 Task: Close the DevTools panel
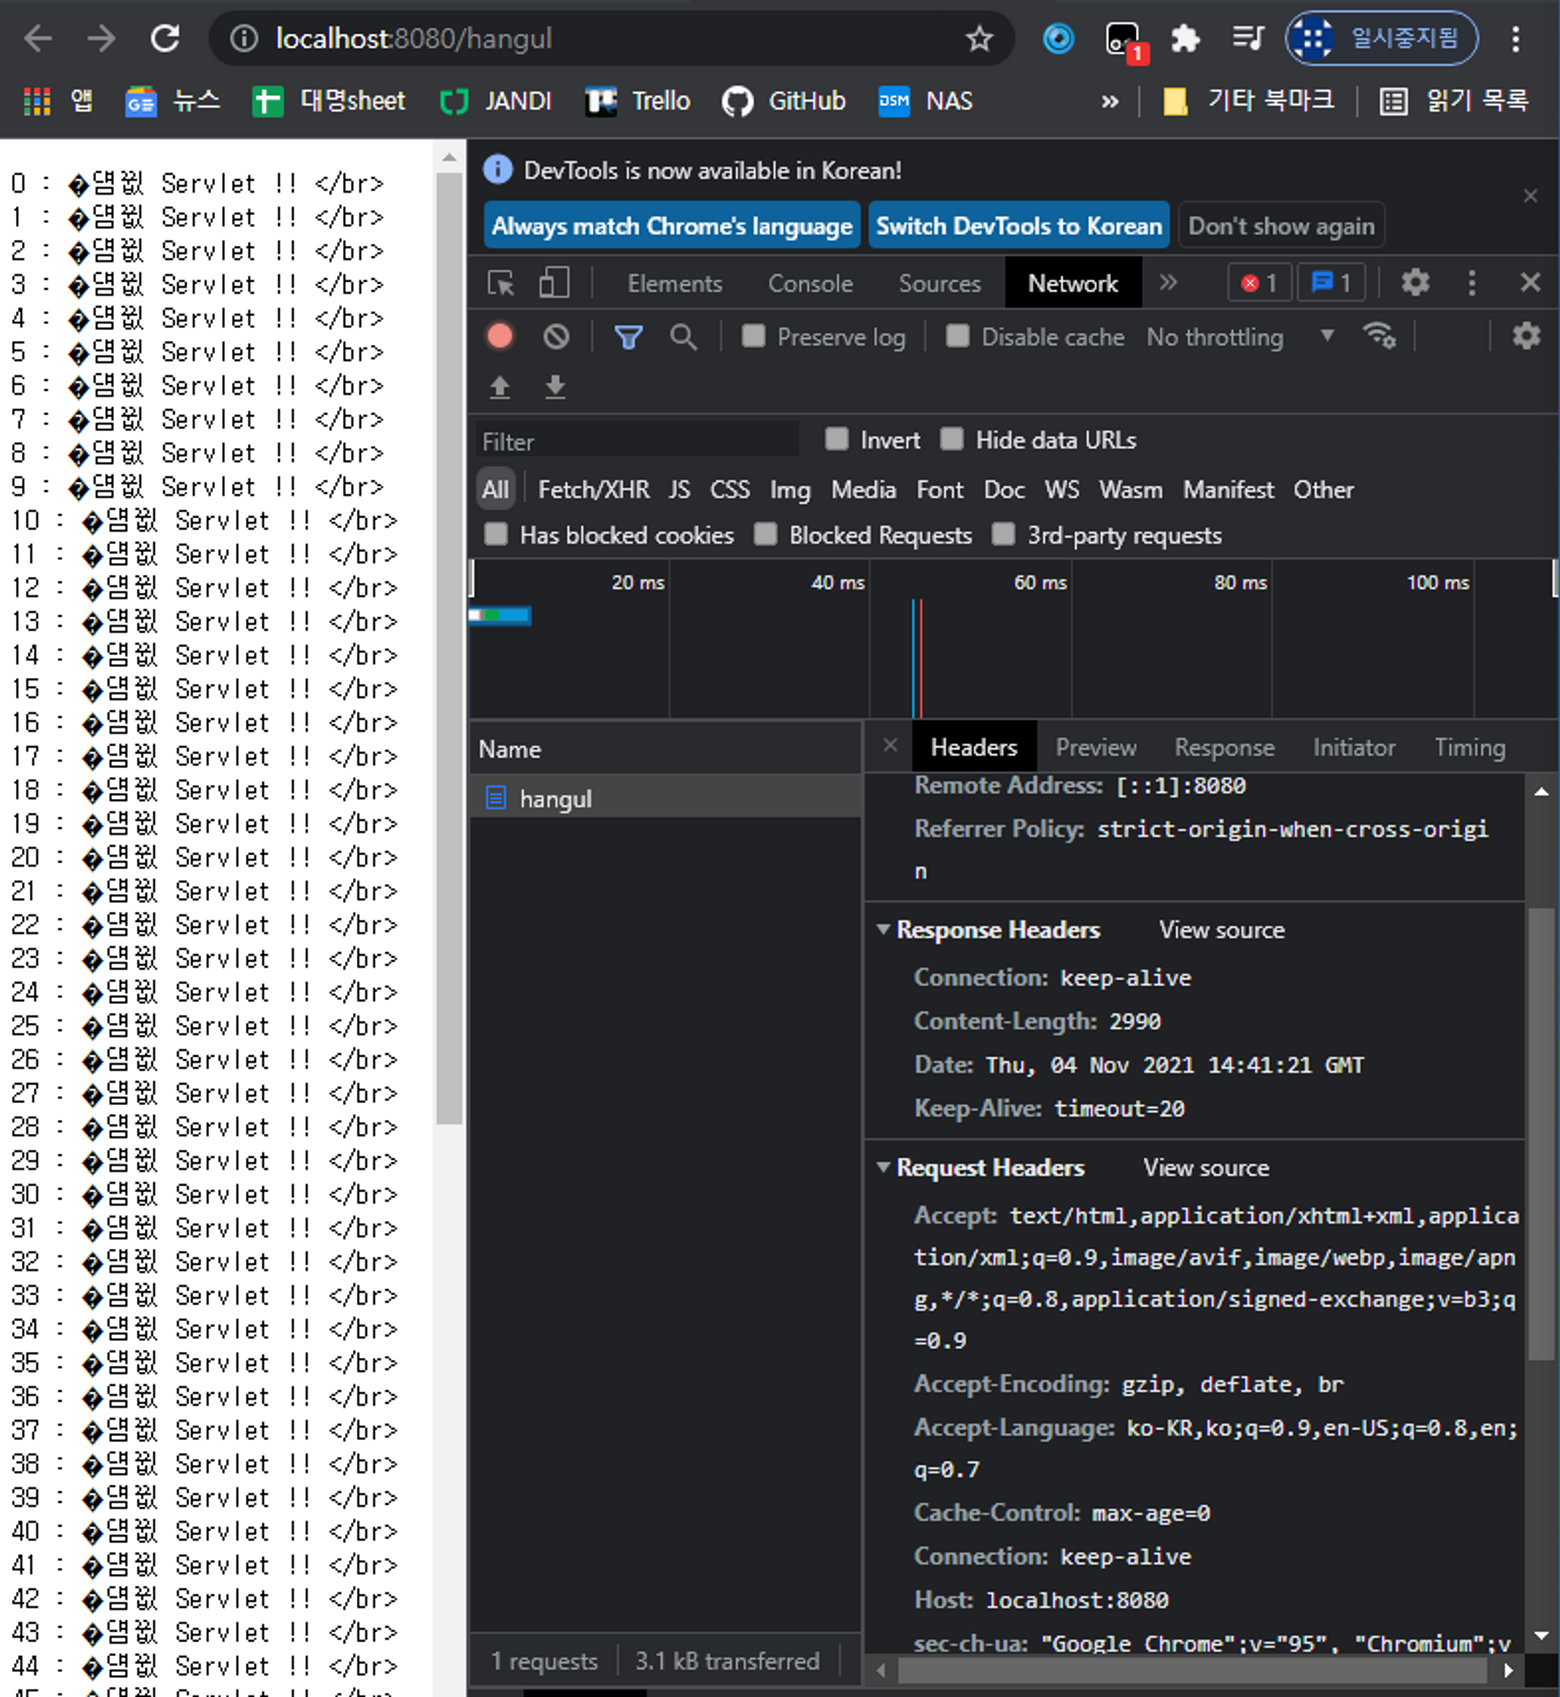pyautogui.click(x=1530, y=283)
